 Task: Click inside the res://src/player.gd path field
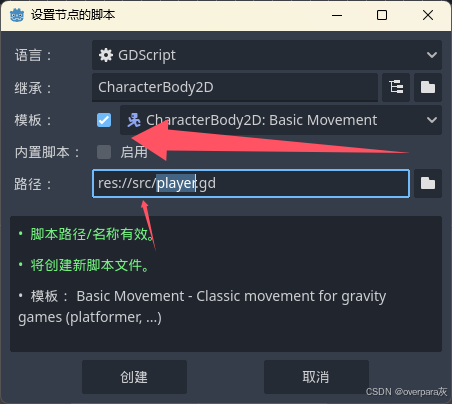[x=251, y=183]
